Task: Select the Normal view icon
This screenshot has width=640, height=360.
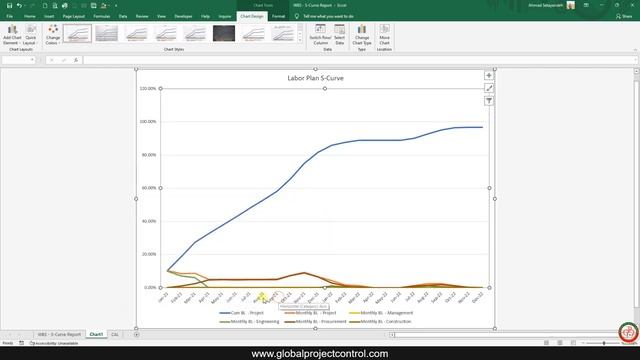Action: pyautogui.click(x=547, y=343)
